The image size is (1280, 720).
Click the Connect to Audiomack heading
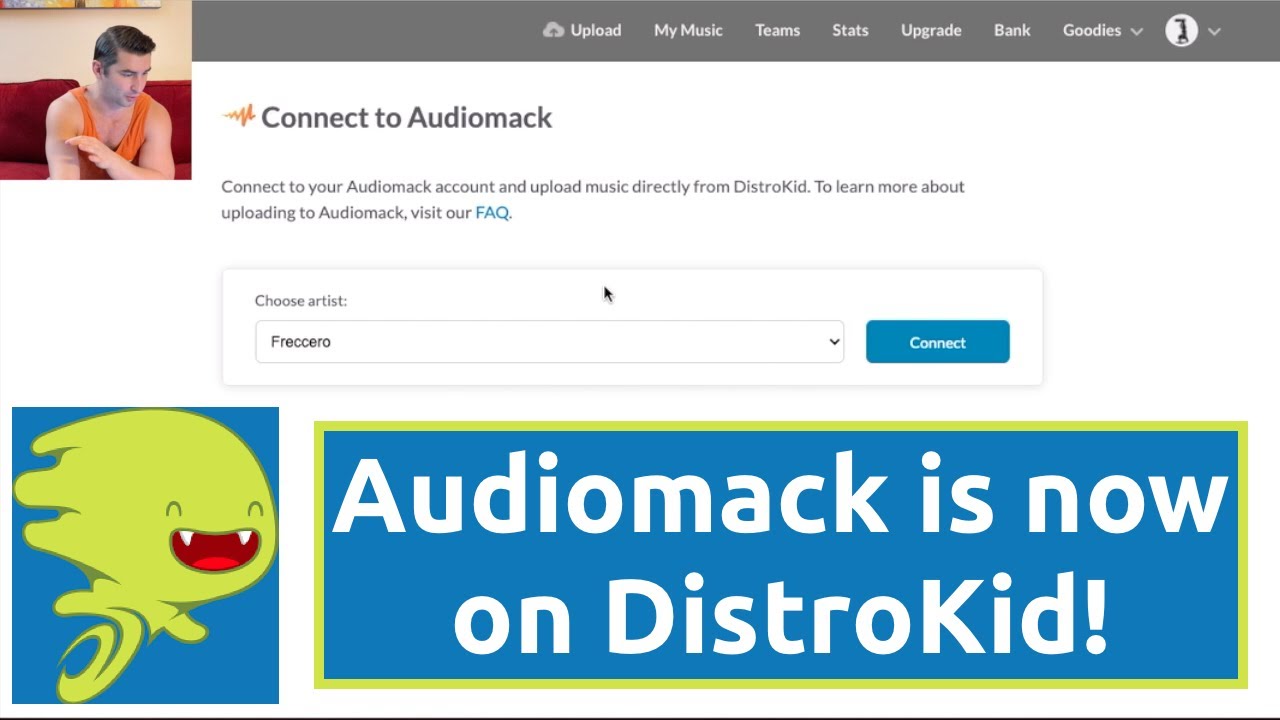point(406,117)
